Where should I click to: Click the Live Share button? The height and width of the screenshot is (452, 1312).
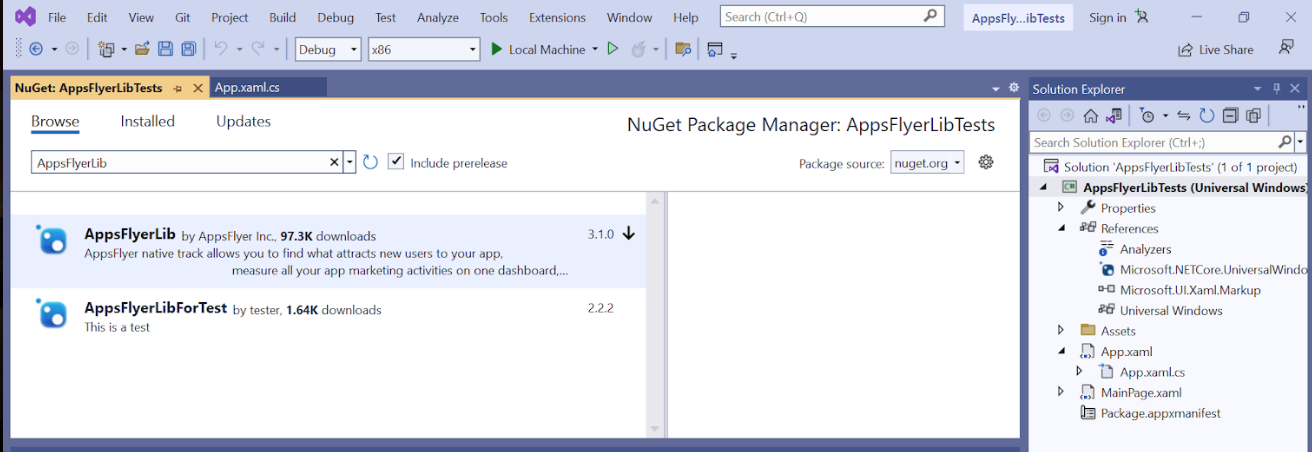(1215, 49)
